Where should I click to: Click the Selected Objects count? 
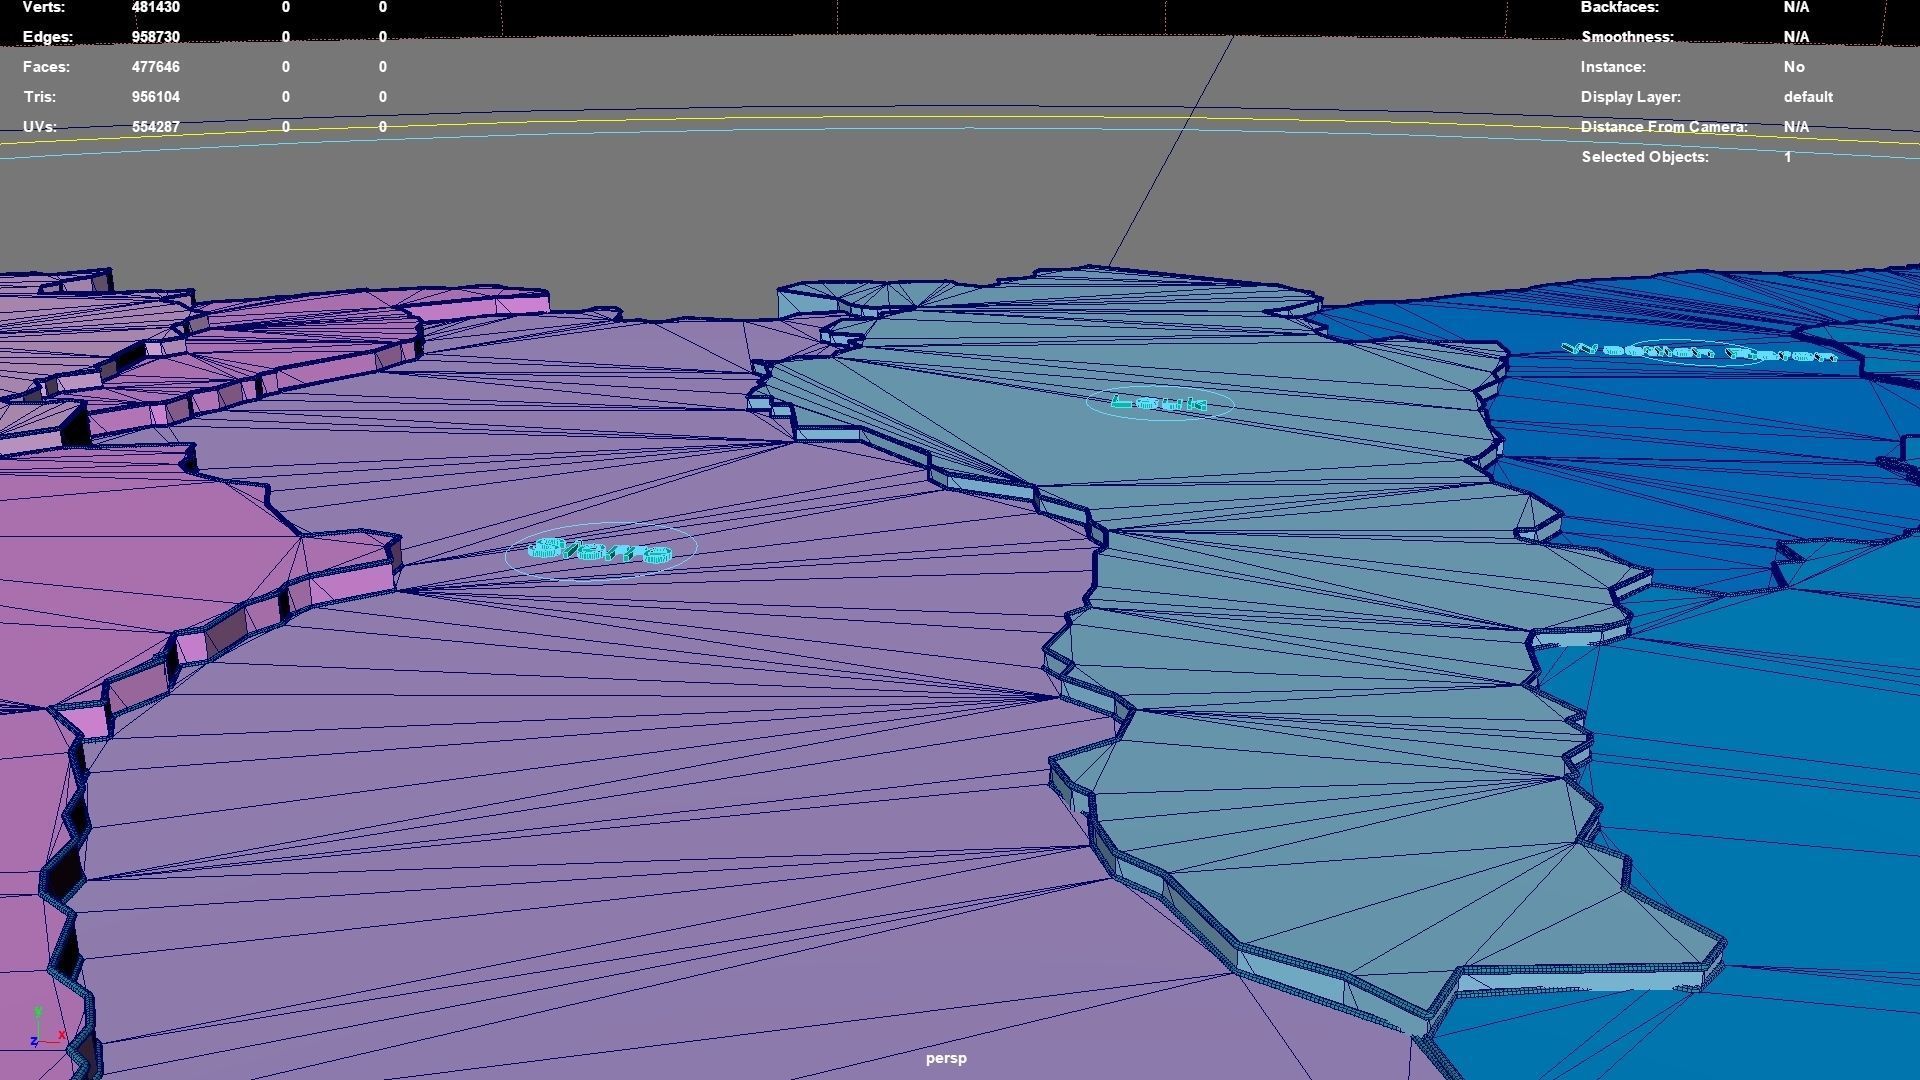tap(1788, 157)
